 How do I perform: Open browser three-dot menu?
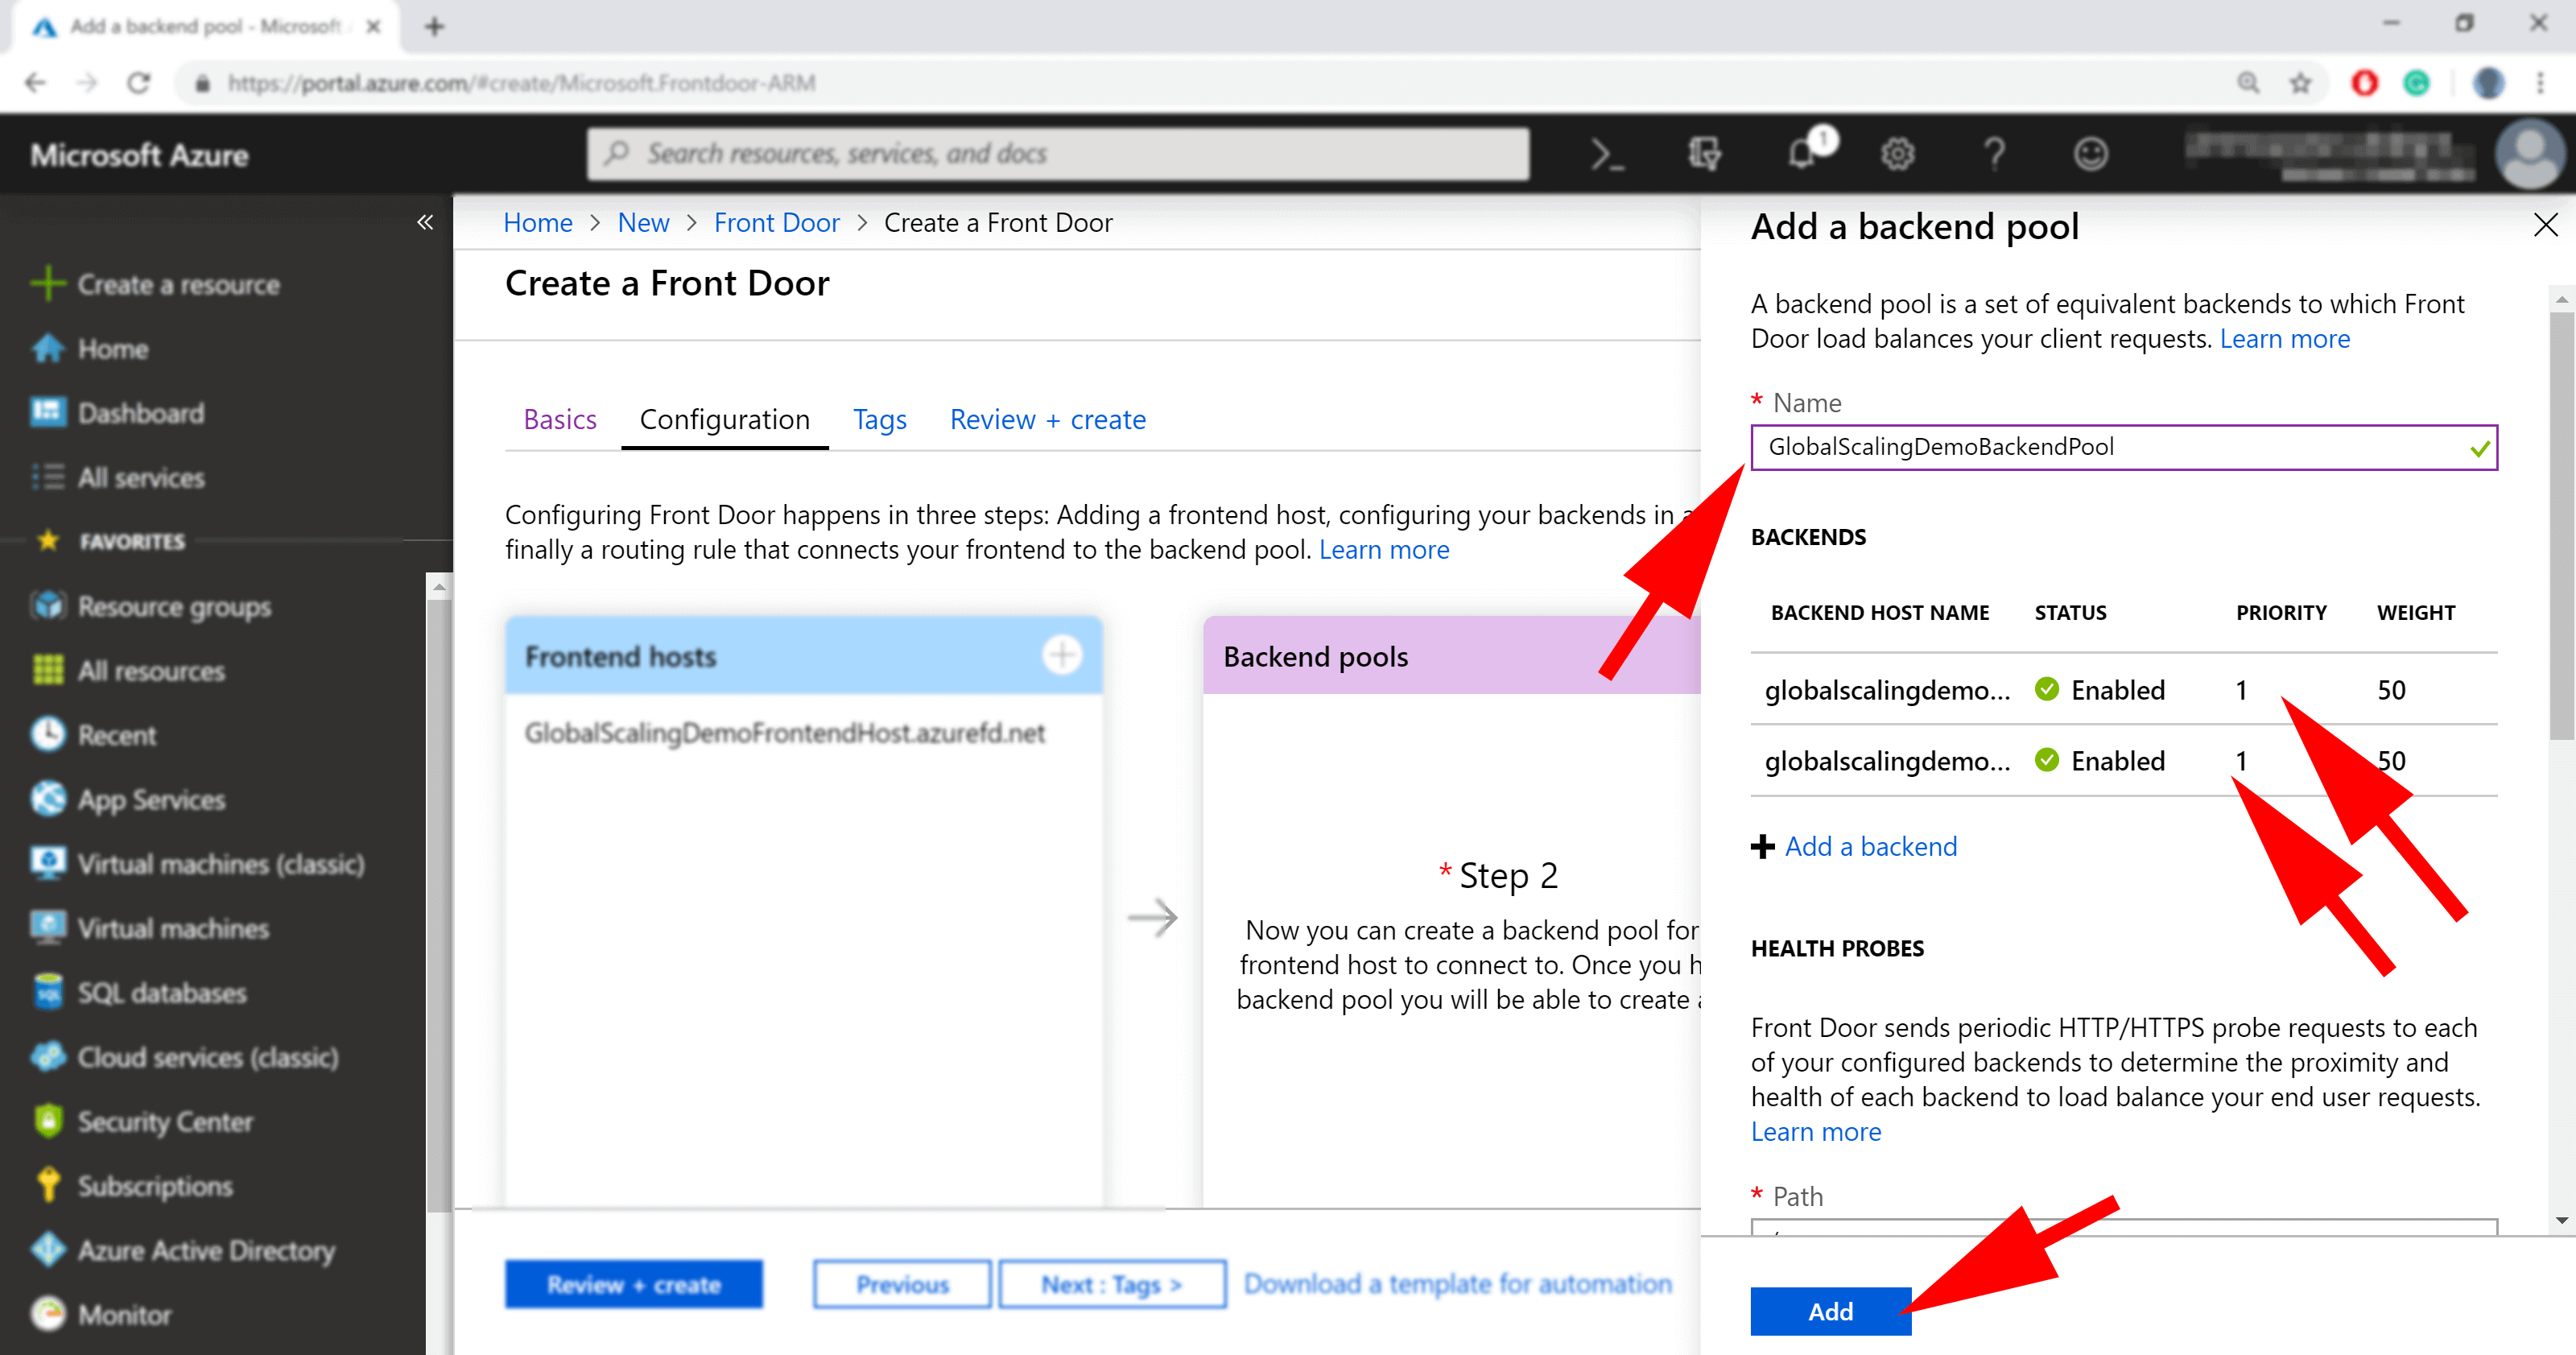2540,83
